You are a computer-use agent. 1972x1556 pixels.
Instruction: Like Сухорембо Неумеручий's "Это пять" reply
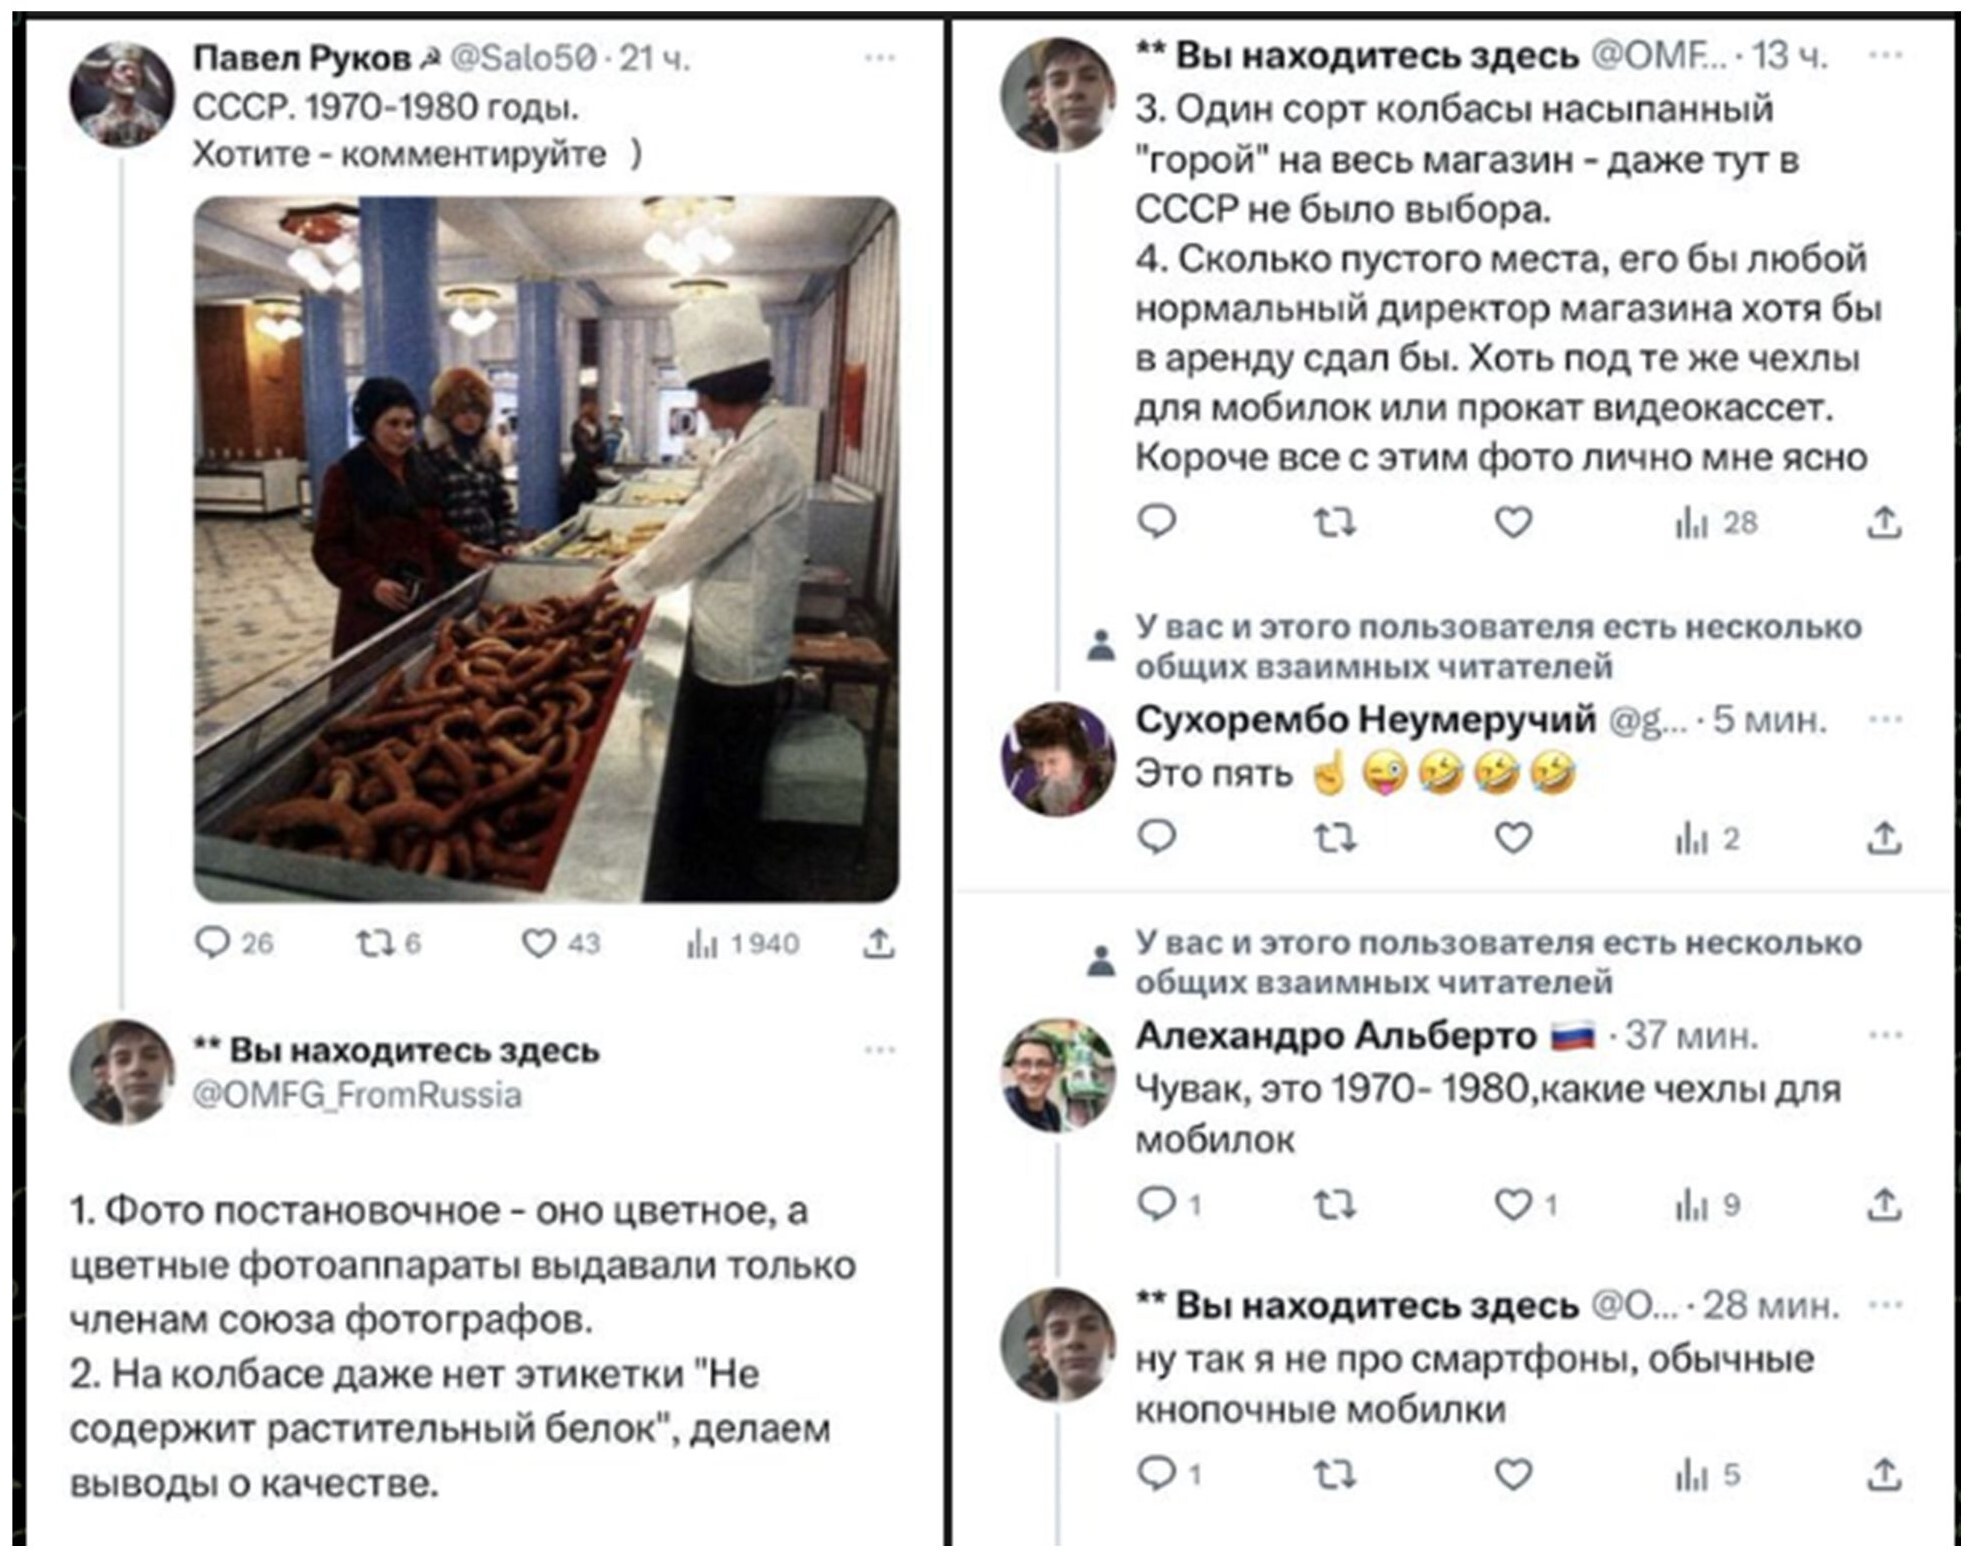[x=1513, y=838]
